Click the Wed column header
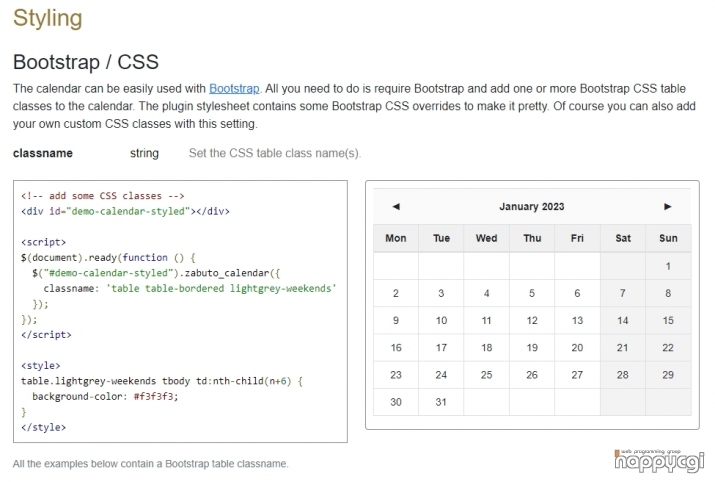715x482 pixels. (487, 238)
